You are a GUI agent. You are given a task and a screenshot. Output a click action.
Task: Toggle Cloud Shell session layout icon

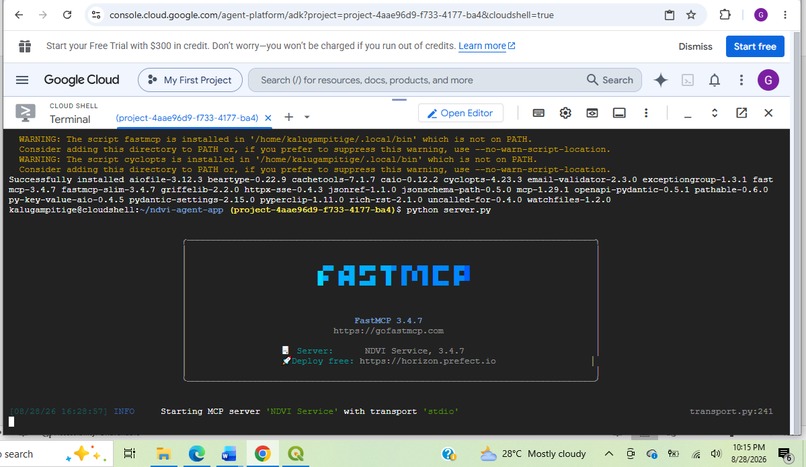[619, 113]
